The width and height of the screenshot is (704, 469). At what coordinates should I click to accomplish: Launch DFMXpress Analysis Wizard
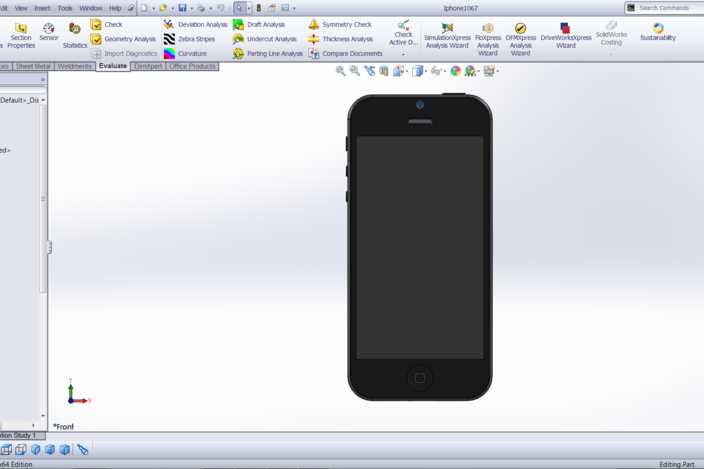coord(520,39)
